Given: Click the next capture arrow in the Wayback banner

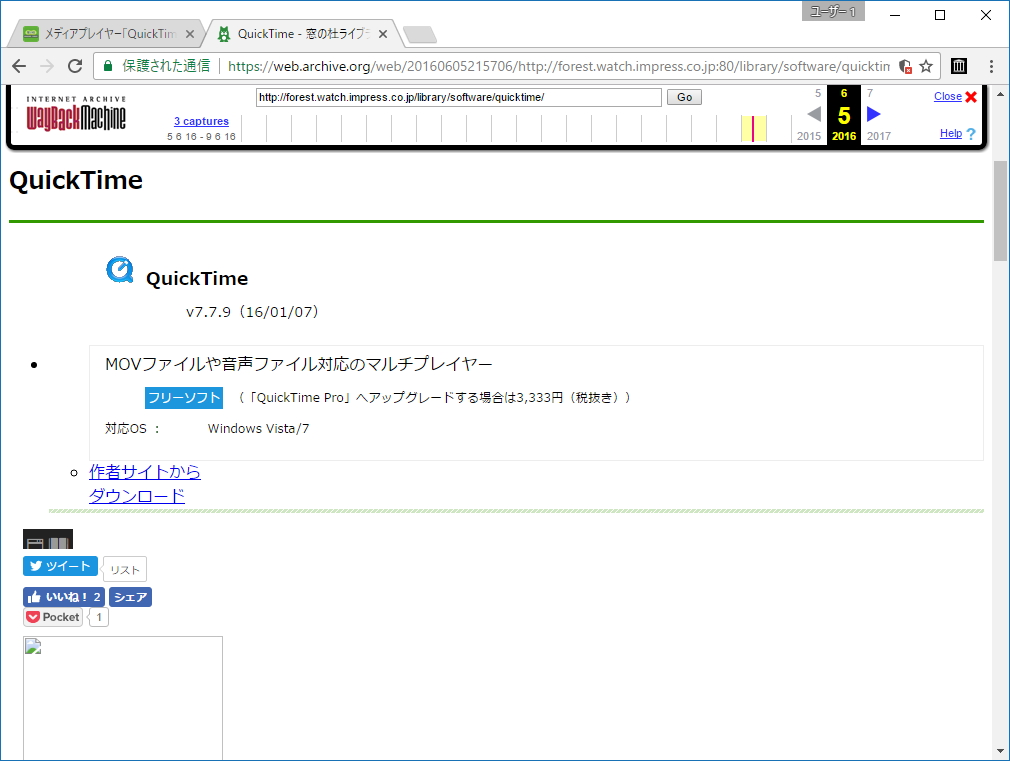Looking at the screenshot, I should pos(873,115).
